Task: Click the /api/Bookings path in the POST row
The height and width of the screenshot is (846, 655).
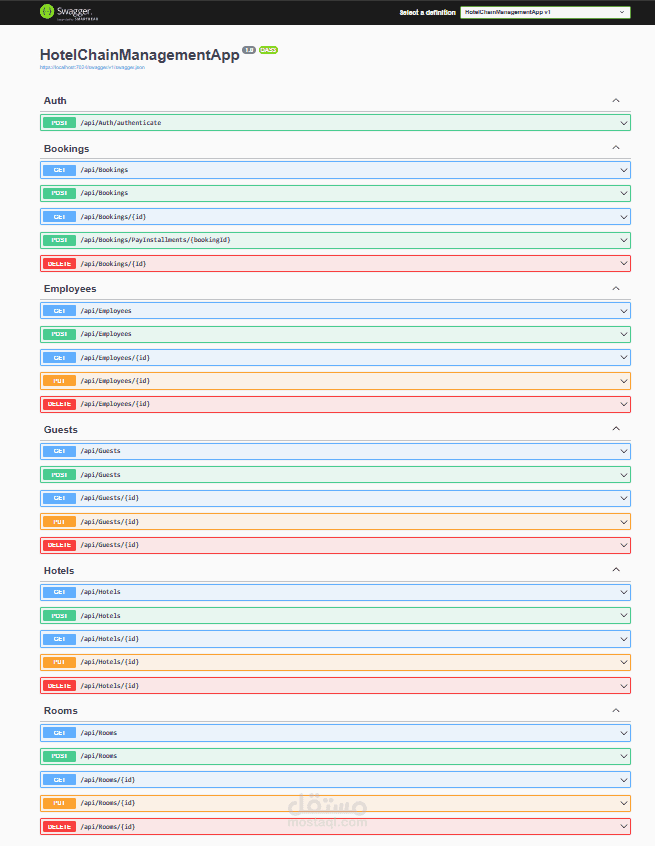Action: coord(104,193)
